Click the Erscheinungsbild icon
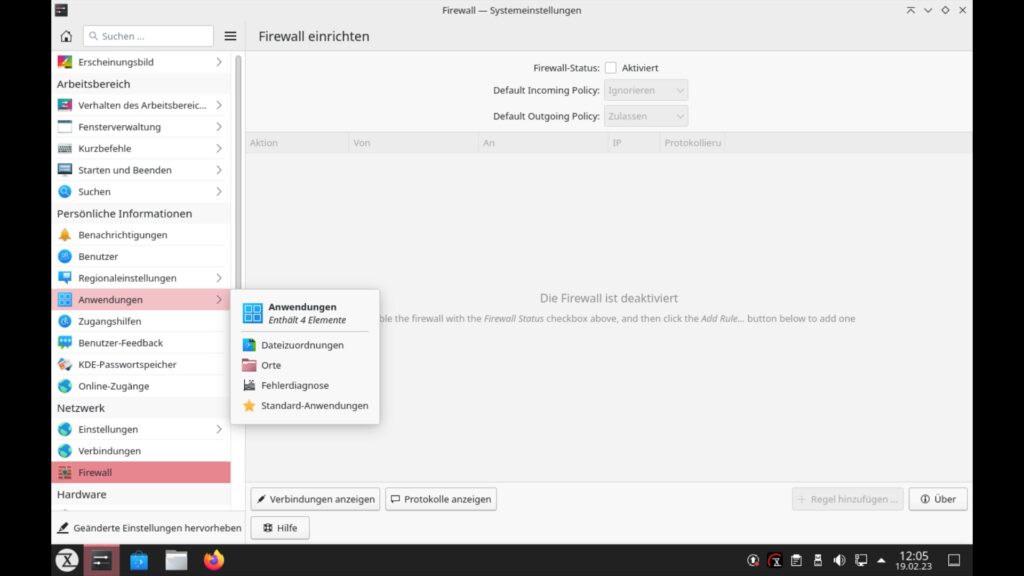Screen dimensions: 1024x576 (x=65, y=62)
